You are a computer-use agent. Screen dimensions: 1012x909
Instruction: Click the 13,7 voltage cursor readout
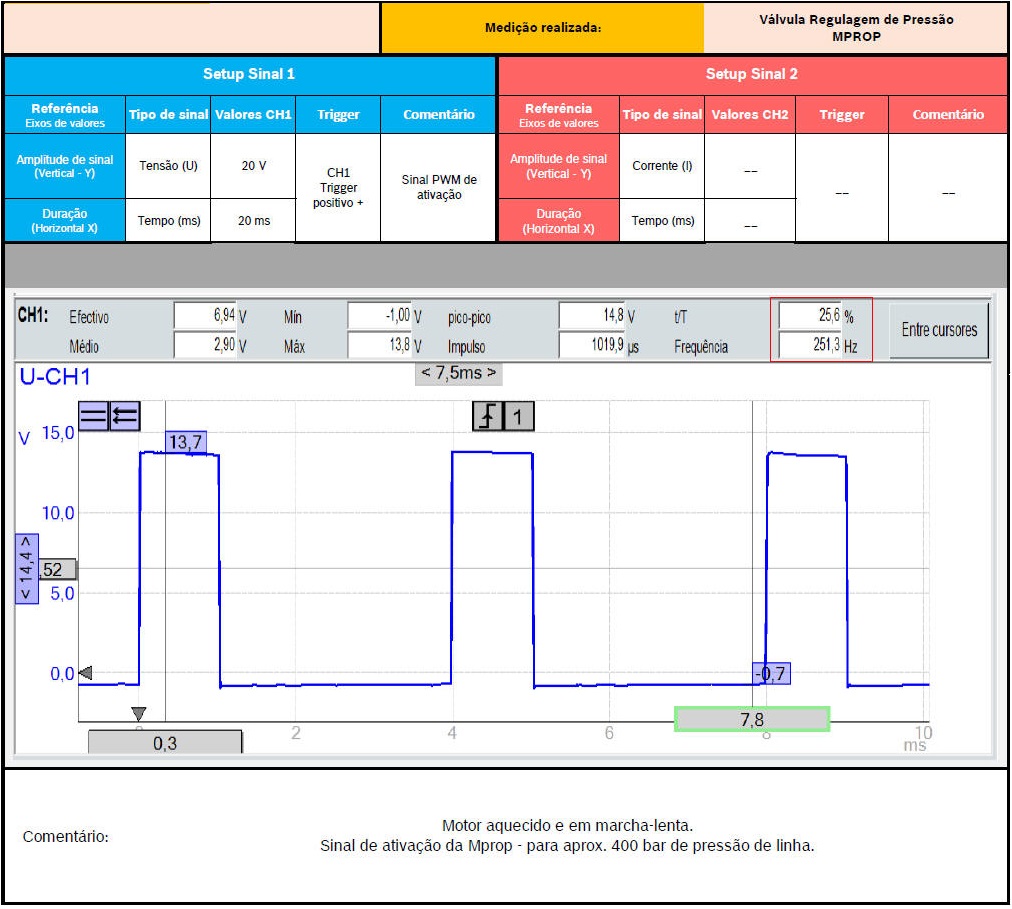(186, 442)
